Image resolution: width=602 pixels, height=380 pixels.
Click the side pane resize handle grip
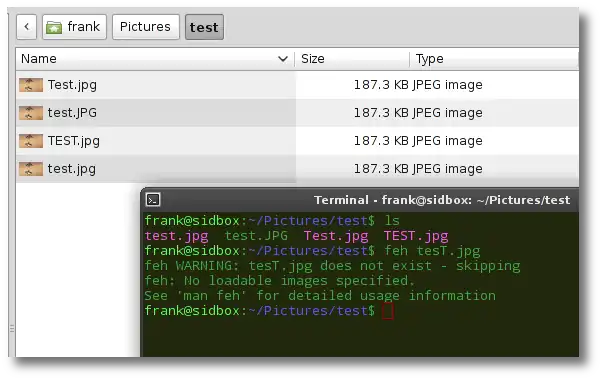coord(12,329)
